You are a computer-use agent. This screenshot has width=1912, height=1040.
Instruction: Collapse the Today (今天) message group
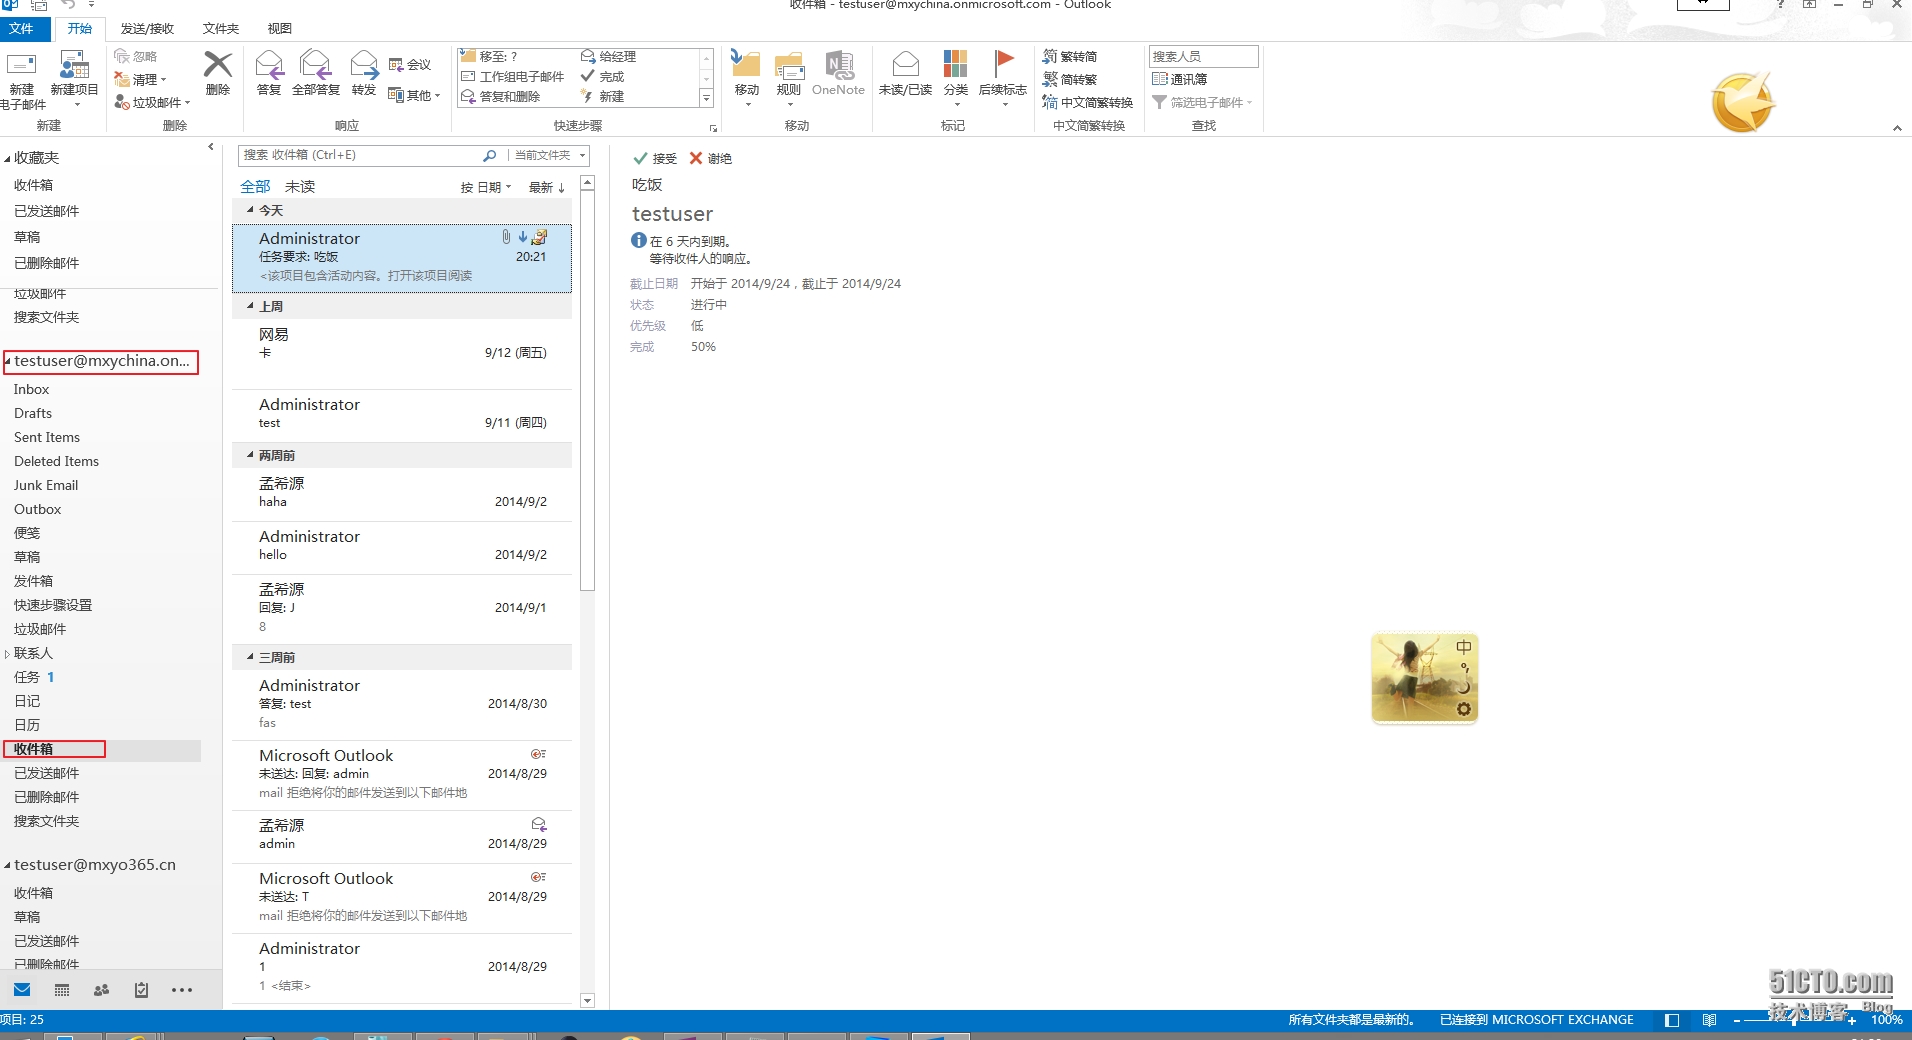[x=250, y=210]
